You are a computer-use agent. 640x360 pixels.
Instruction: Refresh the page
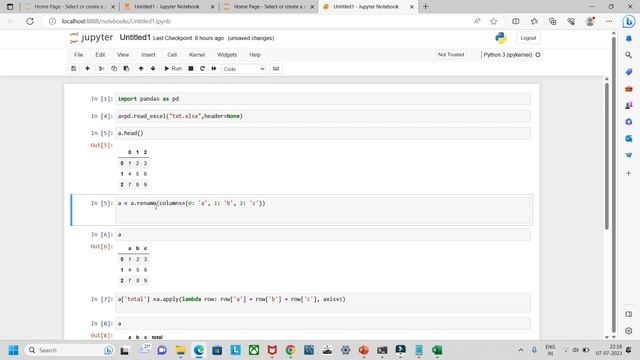click(x=30, y=21)
